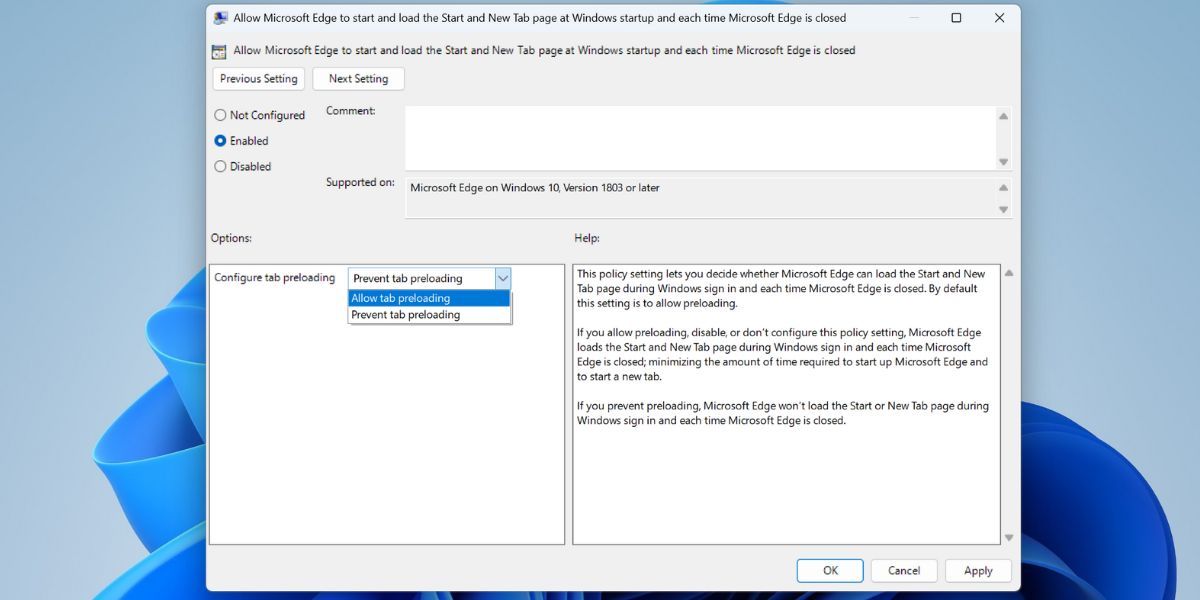Click the policy icon beside the setting description
1200x600 pixels.
220,50
